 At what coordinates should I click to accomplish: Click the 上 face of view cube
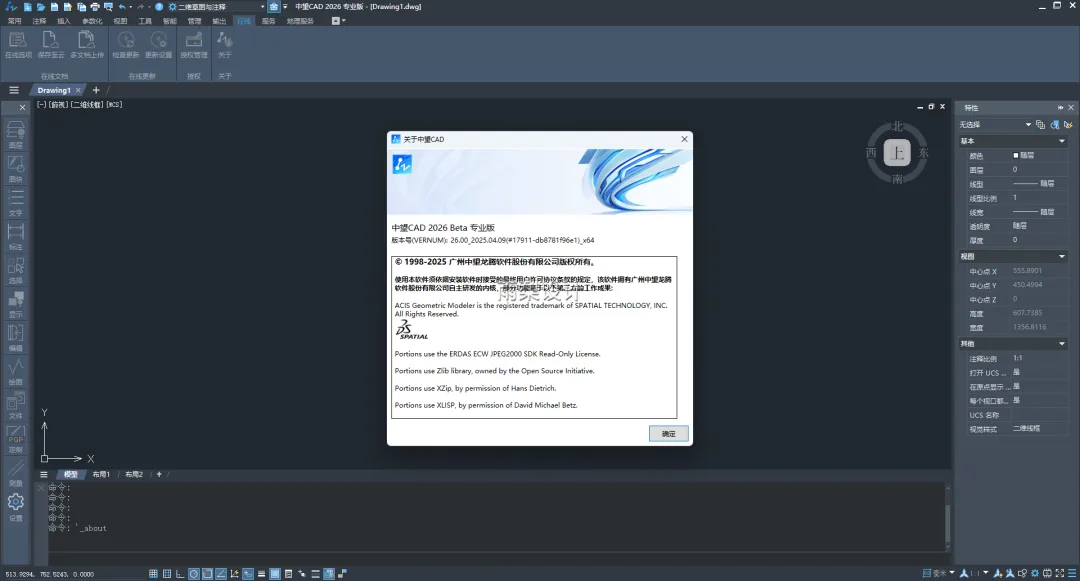pyautogui.click(x=897, y=153)
